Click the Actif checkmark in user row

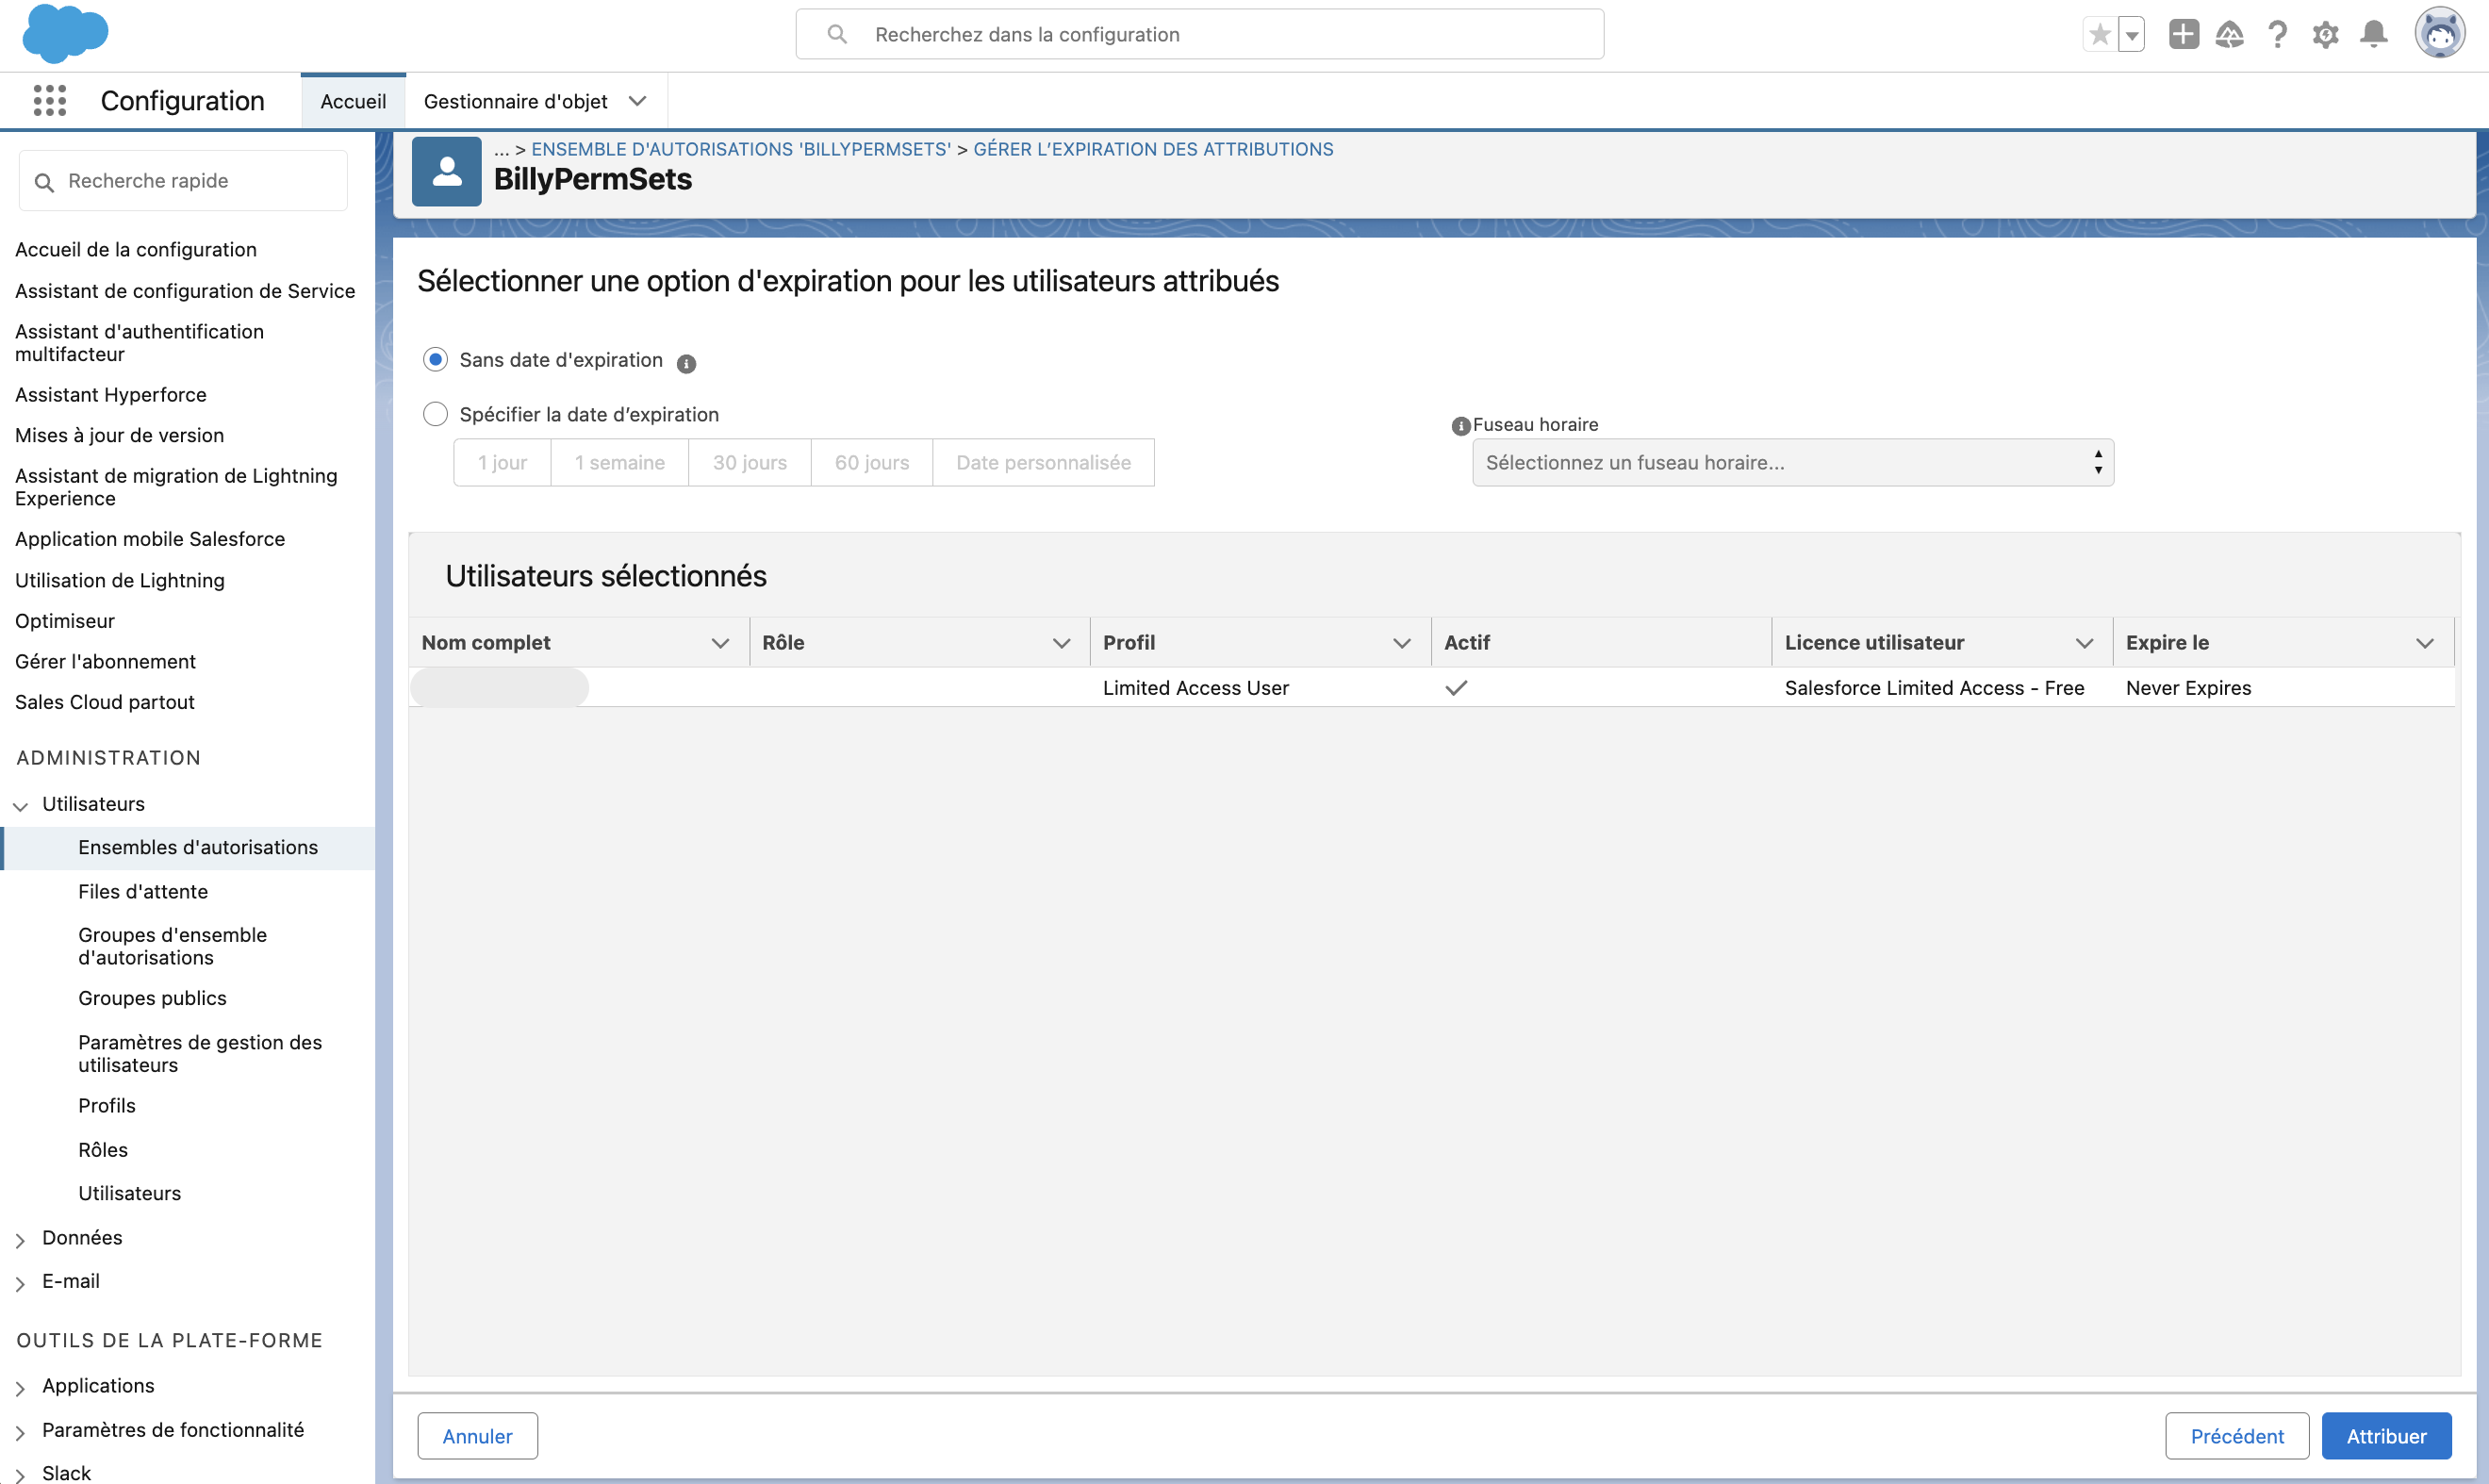point(1456,688)
